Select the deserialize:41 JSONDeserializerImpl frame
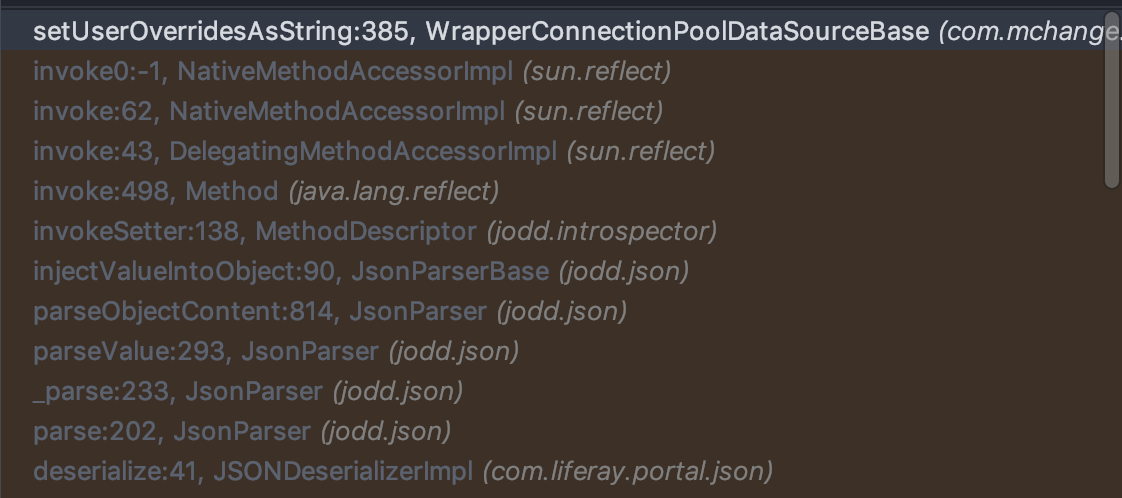Image resolution: width=1122 pixels, height=498 pixels. 402,470
